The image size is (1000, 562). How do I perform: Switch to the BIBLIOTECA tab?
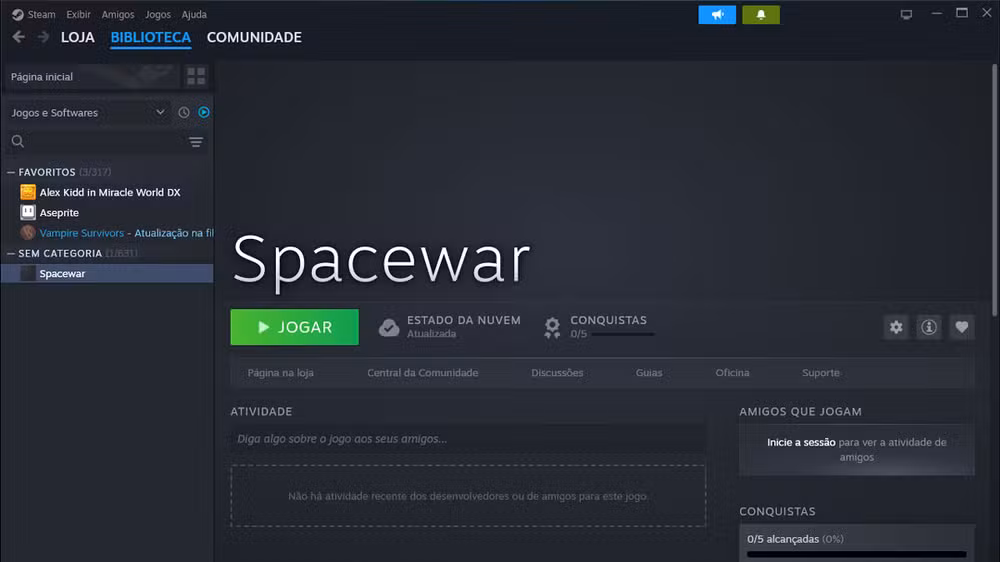point(151,37)
